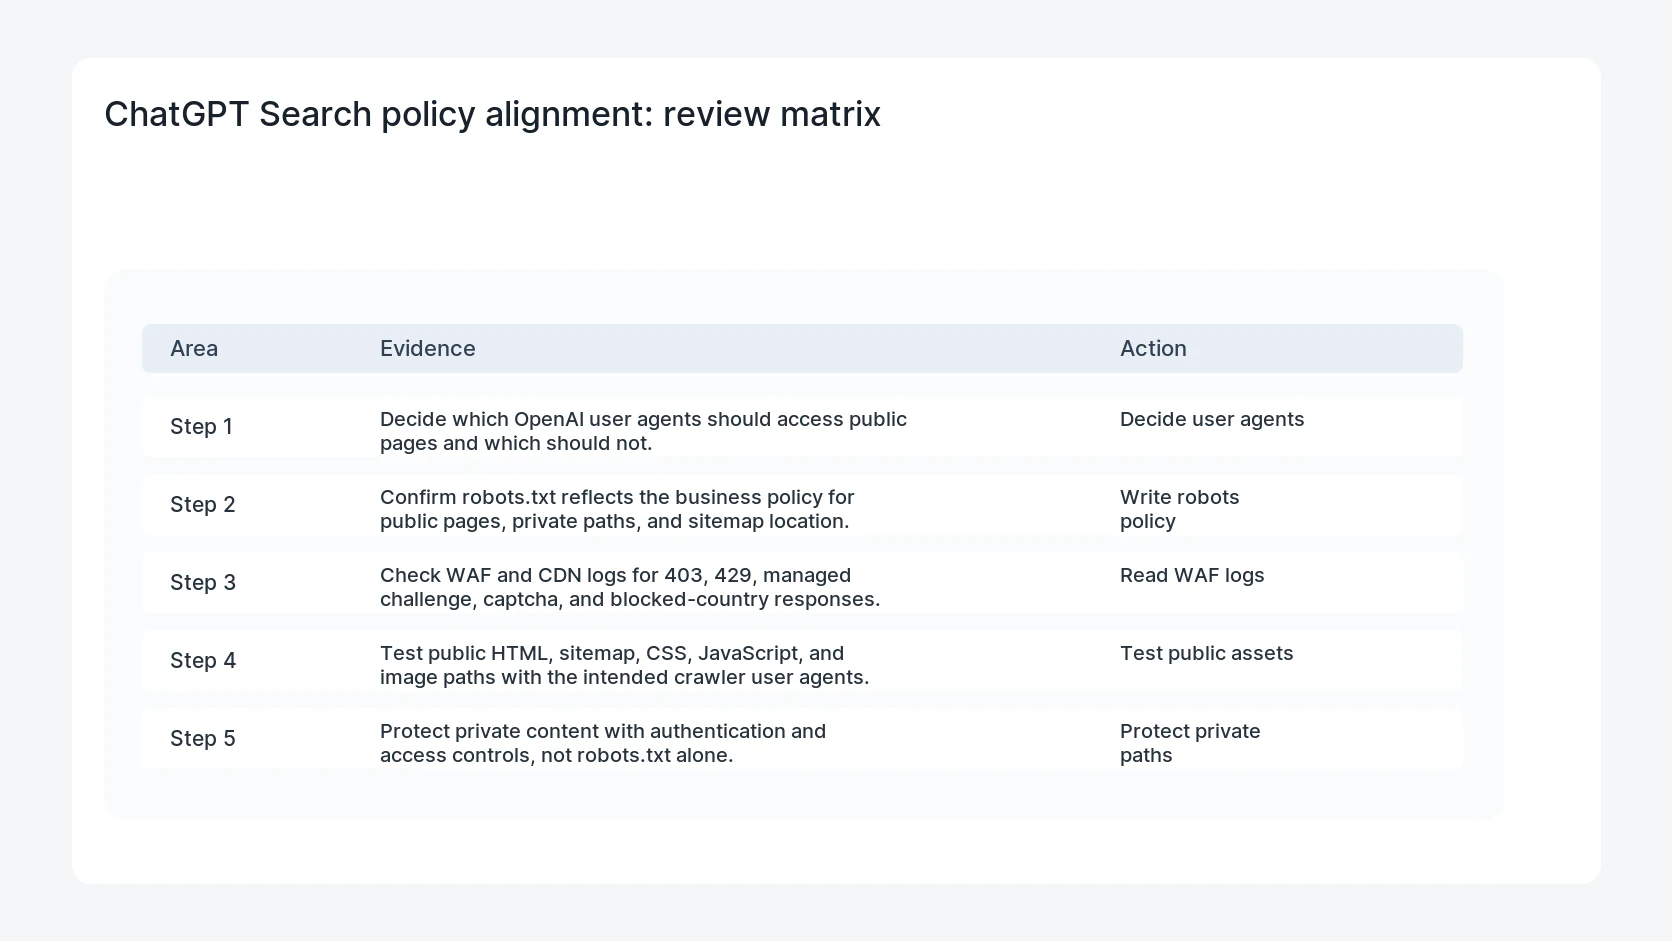Select the 'Area' column header

194,348
